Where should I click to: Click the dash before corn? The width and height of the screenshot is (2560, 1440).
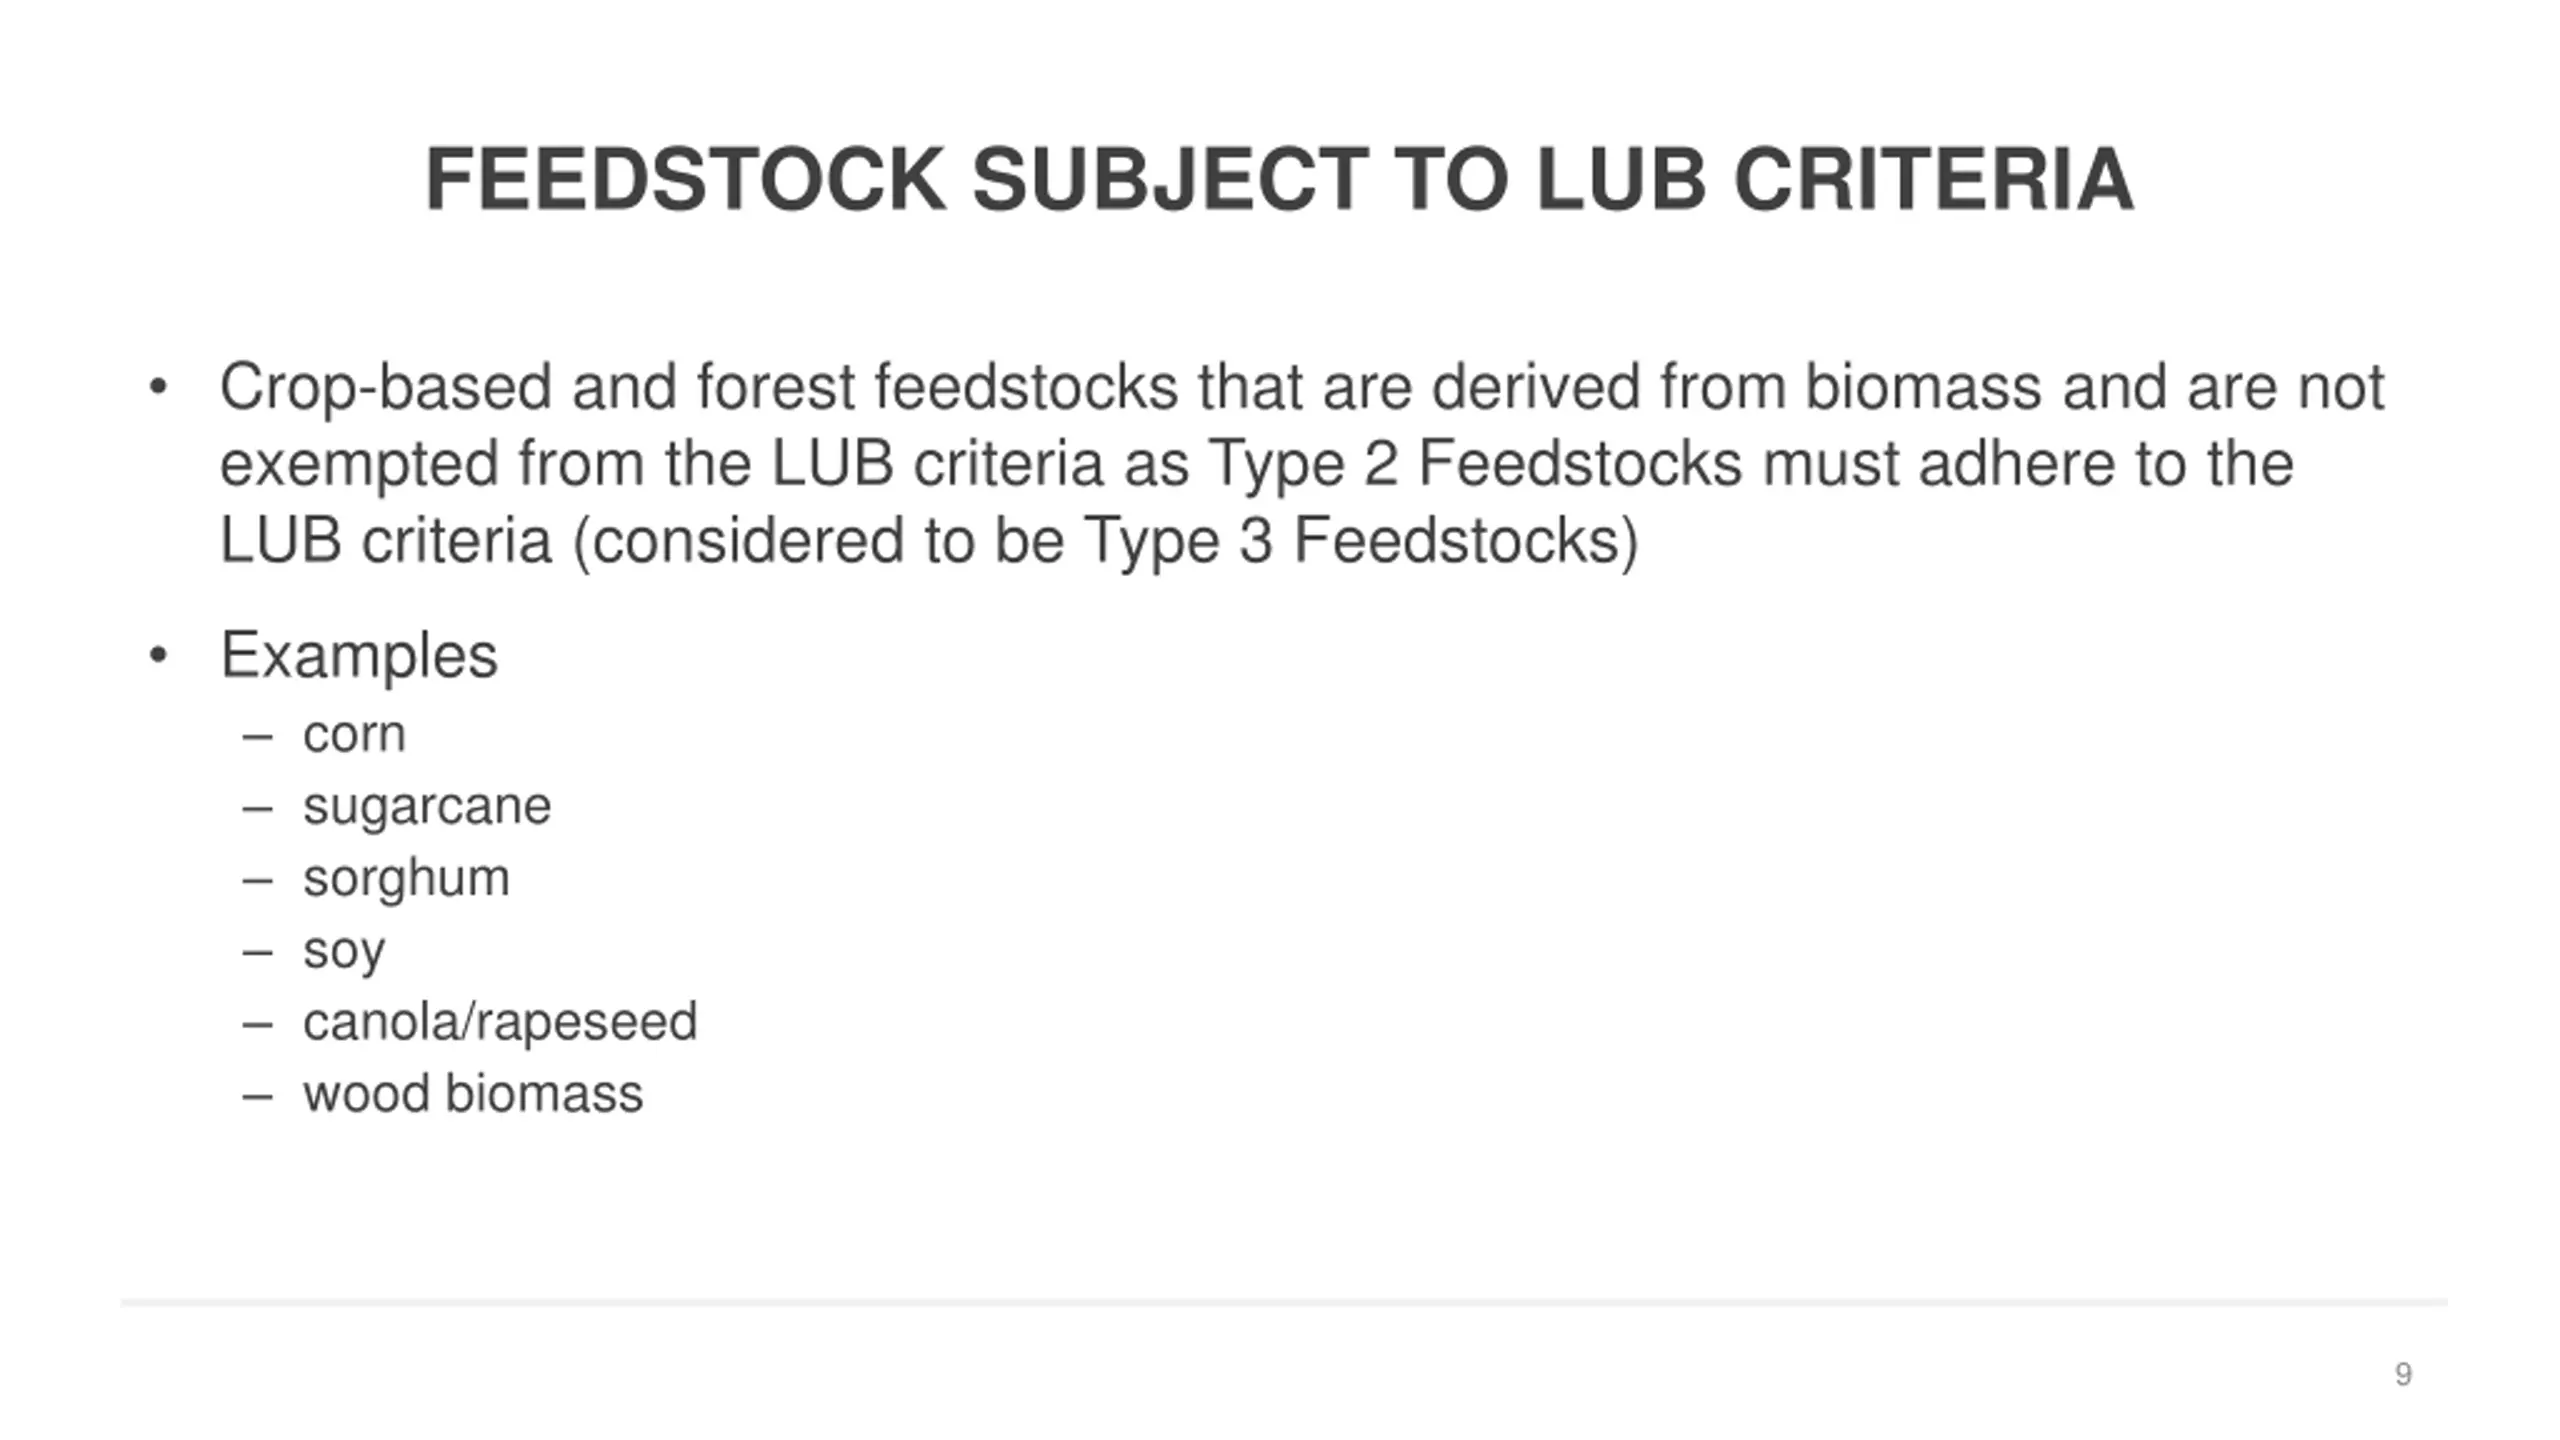[257, 737]
